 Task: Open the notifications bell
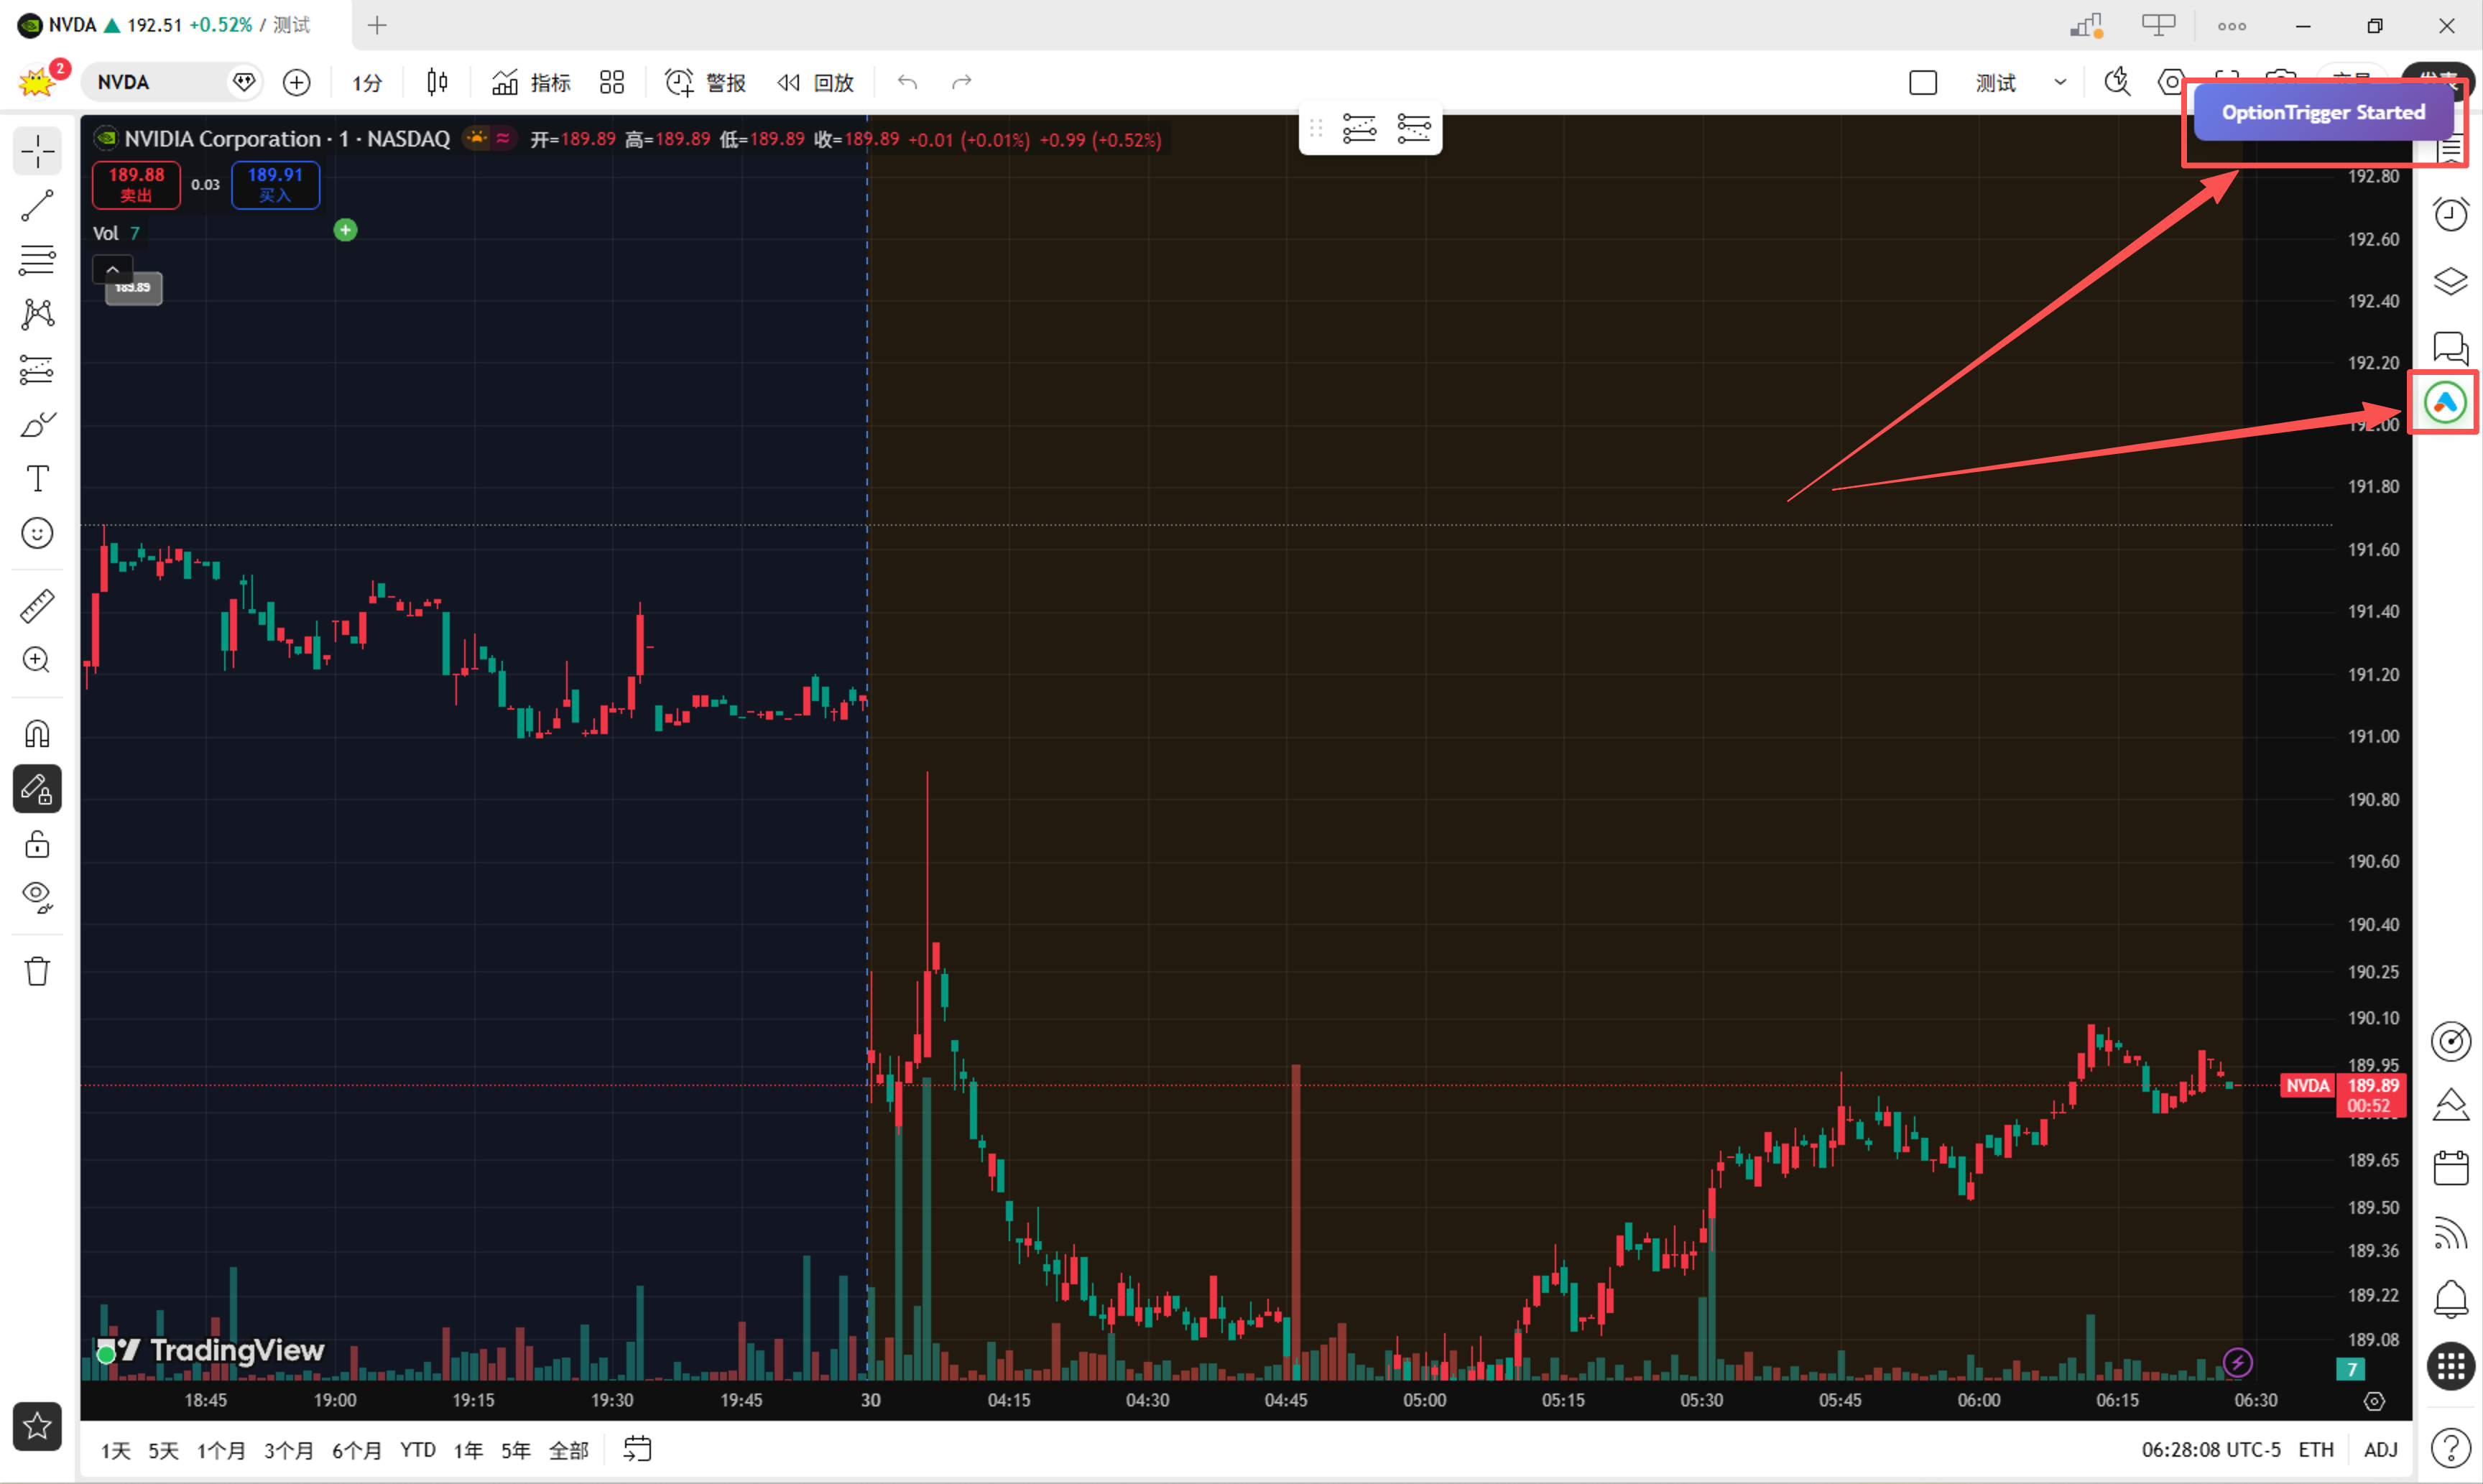[x=2450, y=1299]
